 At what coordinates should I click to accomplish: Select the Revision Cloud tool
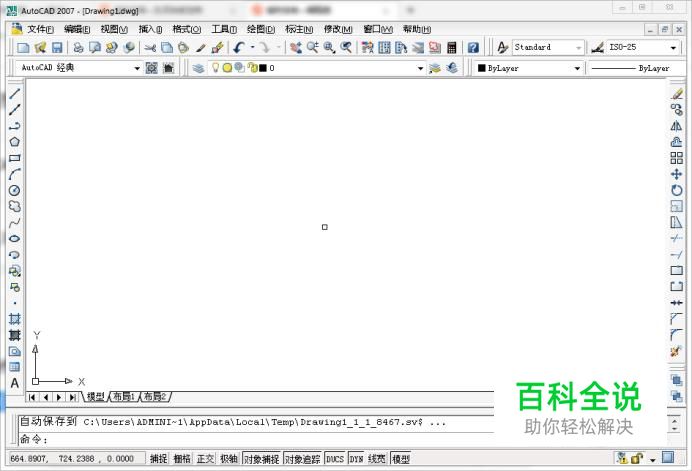tap(15, 206)
